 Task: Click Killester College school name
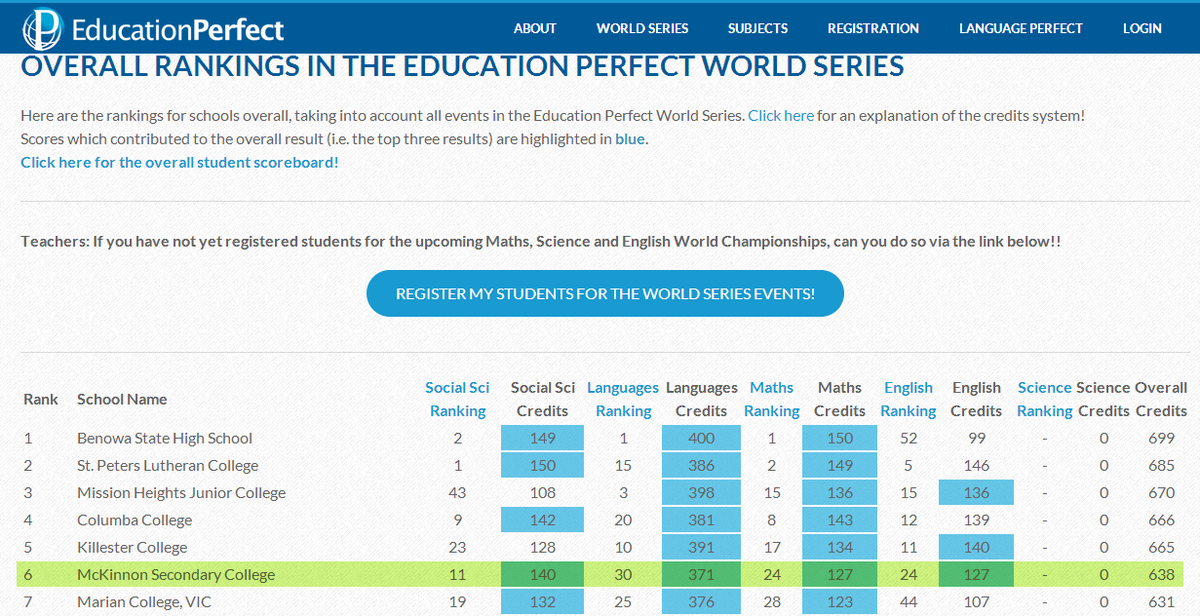tap(132, 547)
